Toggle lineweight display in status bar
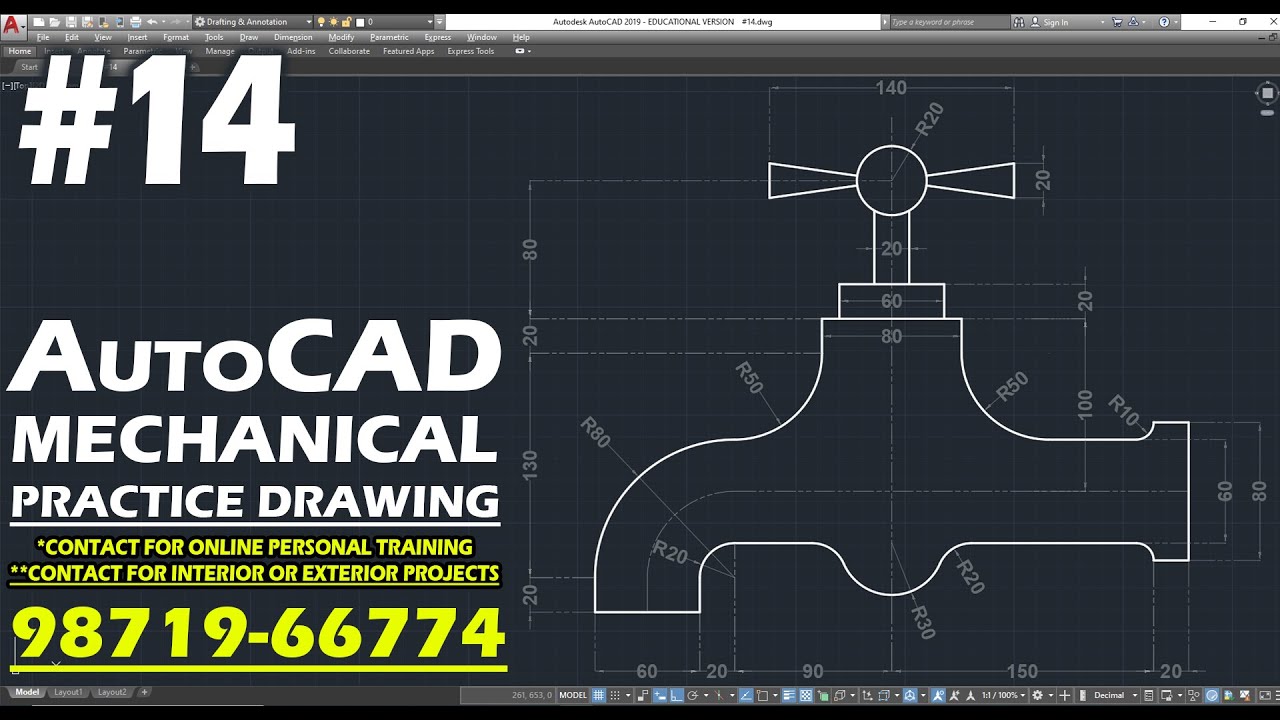 [x=789, y=695]
